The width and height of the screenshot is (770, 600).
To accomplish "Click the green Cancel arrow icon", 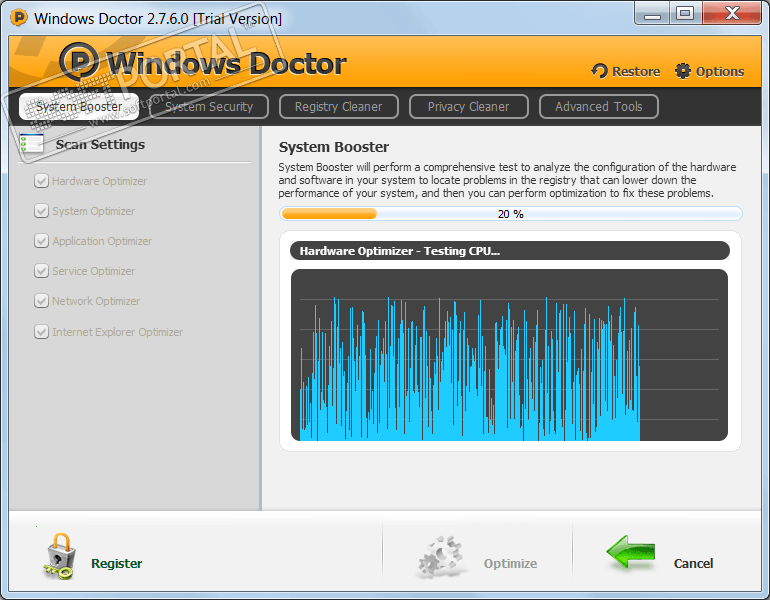I will point(631,552).
